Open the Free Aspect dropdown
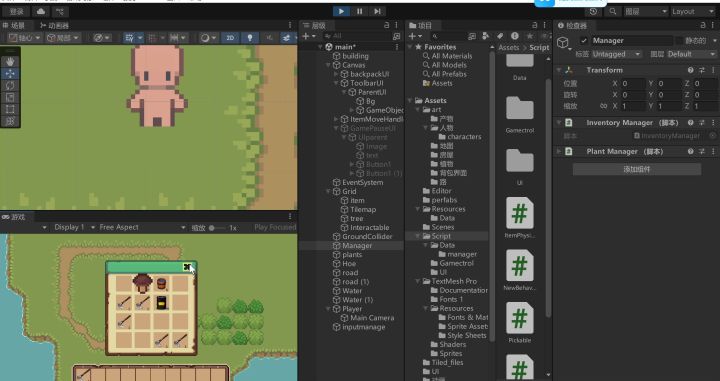This screenshot has width=720, height=381. 142,228
